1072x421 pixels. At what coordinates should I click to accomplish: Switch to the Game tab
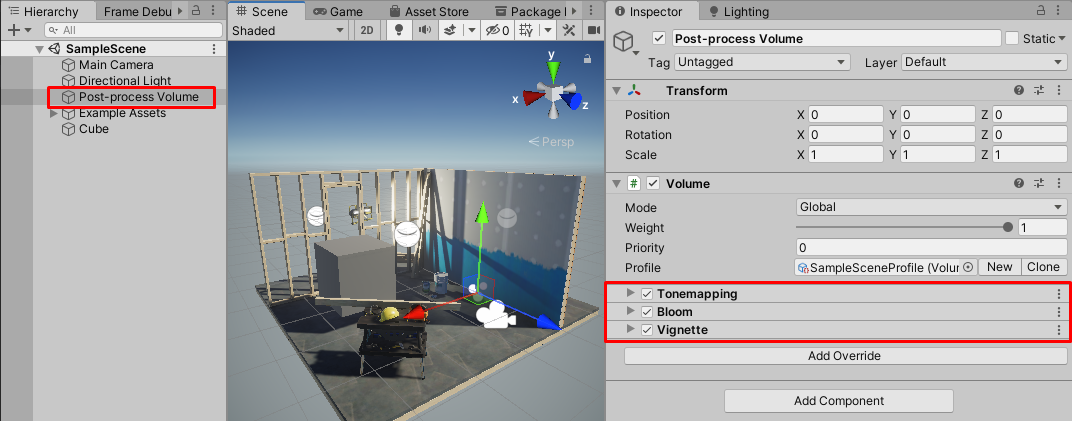pos(337,12)
